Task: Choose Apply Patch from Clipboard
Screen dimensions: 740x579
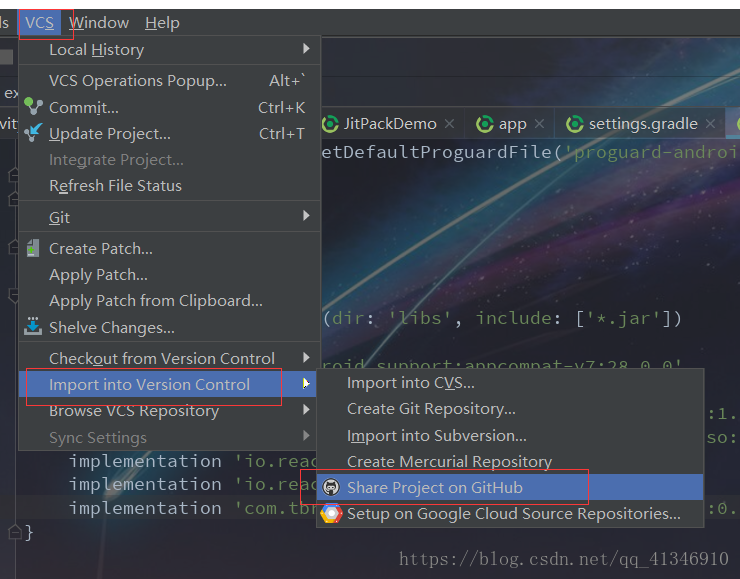Action: (x=169, y=301)
